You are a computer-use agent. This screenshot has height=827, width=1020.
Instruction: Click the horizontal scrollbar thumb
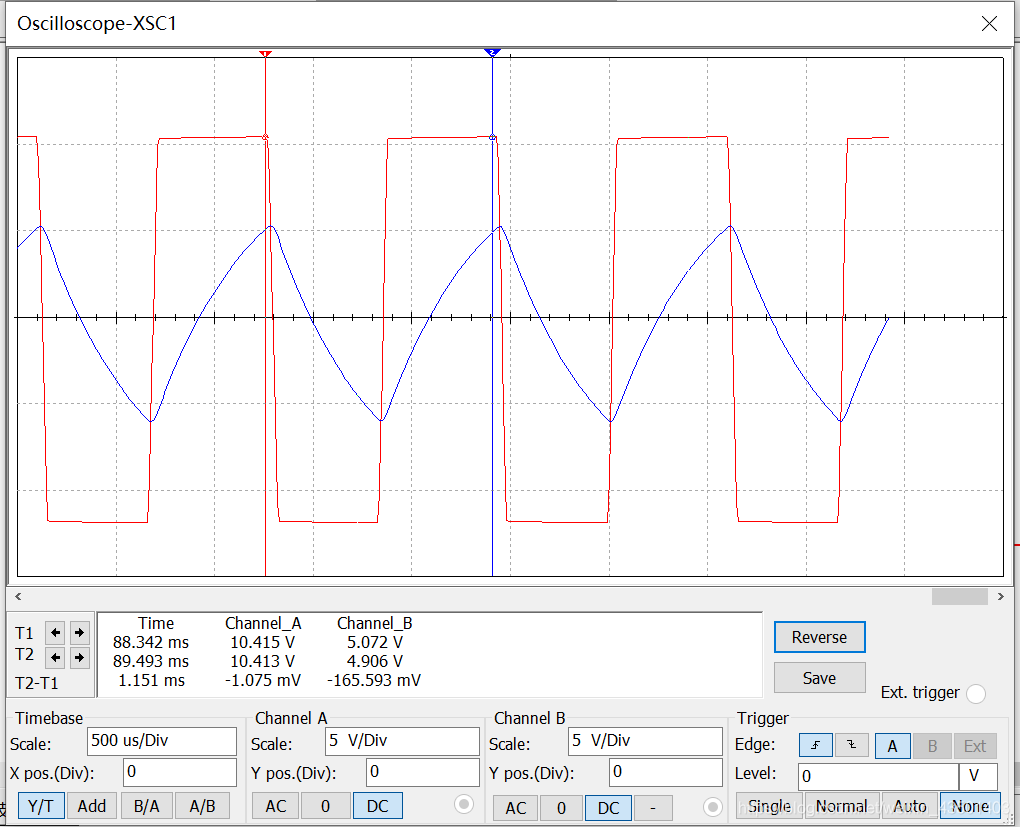point(960,596)
